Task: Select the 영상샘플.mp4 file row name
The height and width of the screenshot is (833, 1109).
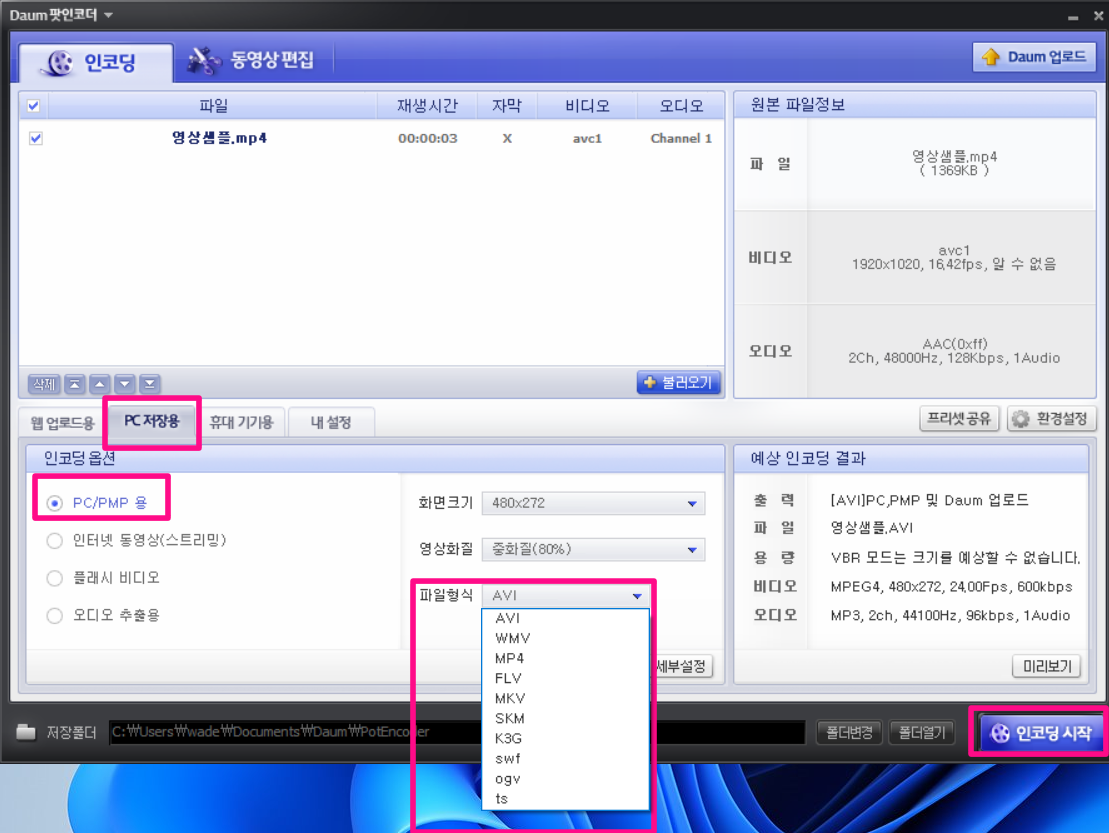Action: pyautogui.click(x=219, y=138)
